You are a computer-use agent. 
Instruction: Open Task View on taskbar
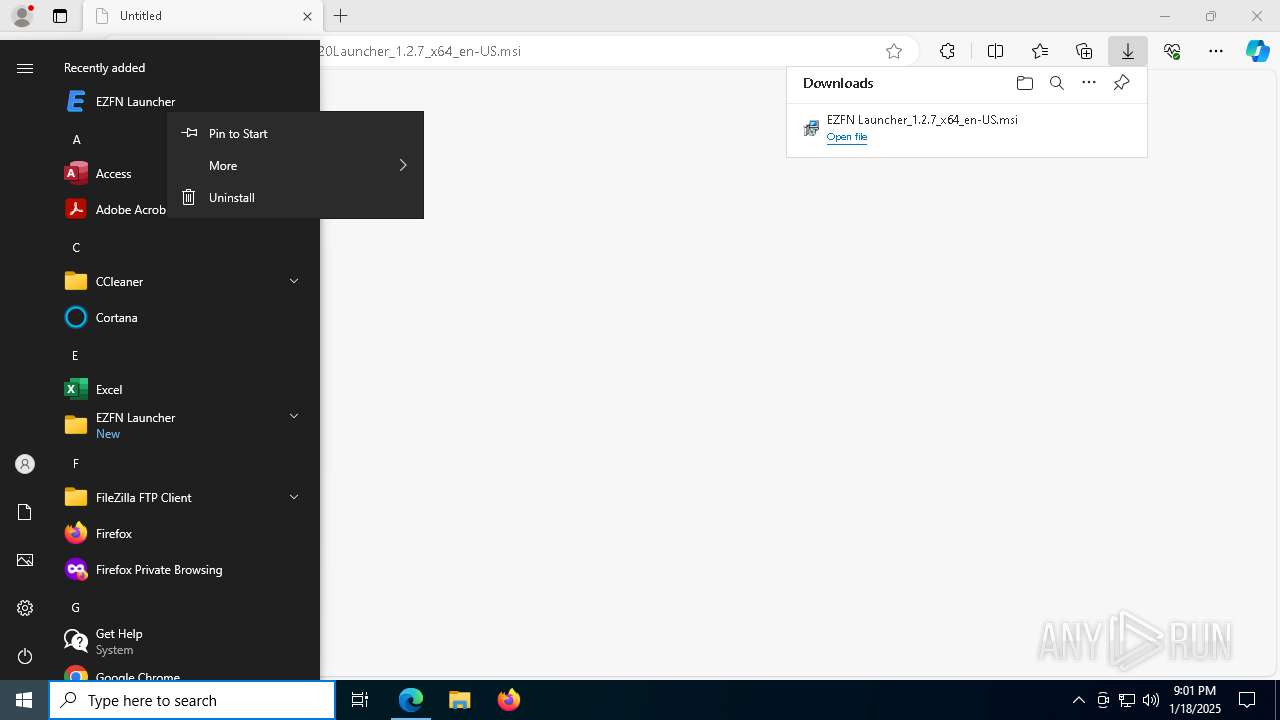pyautogui.click(x=360, y=700)
